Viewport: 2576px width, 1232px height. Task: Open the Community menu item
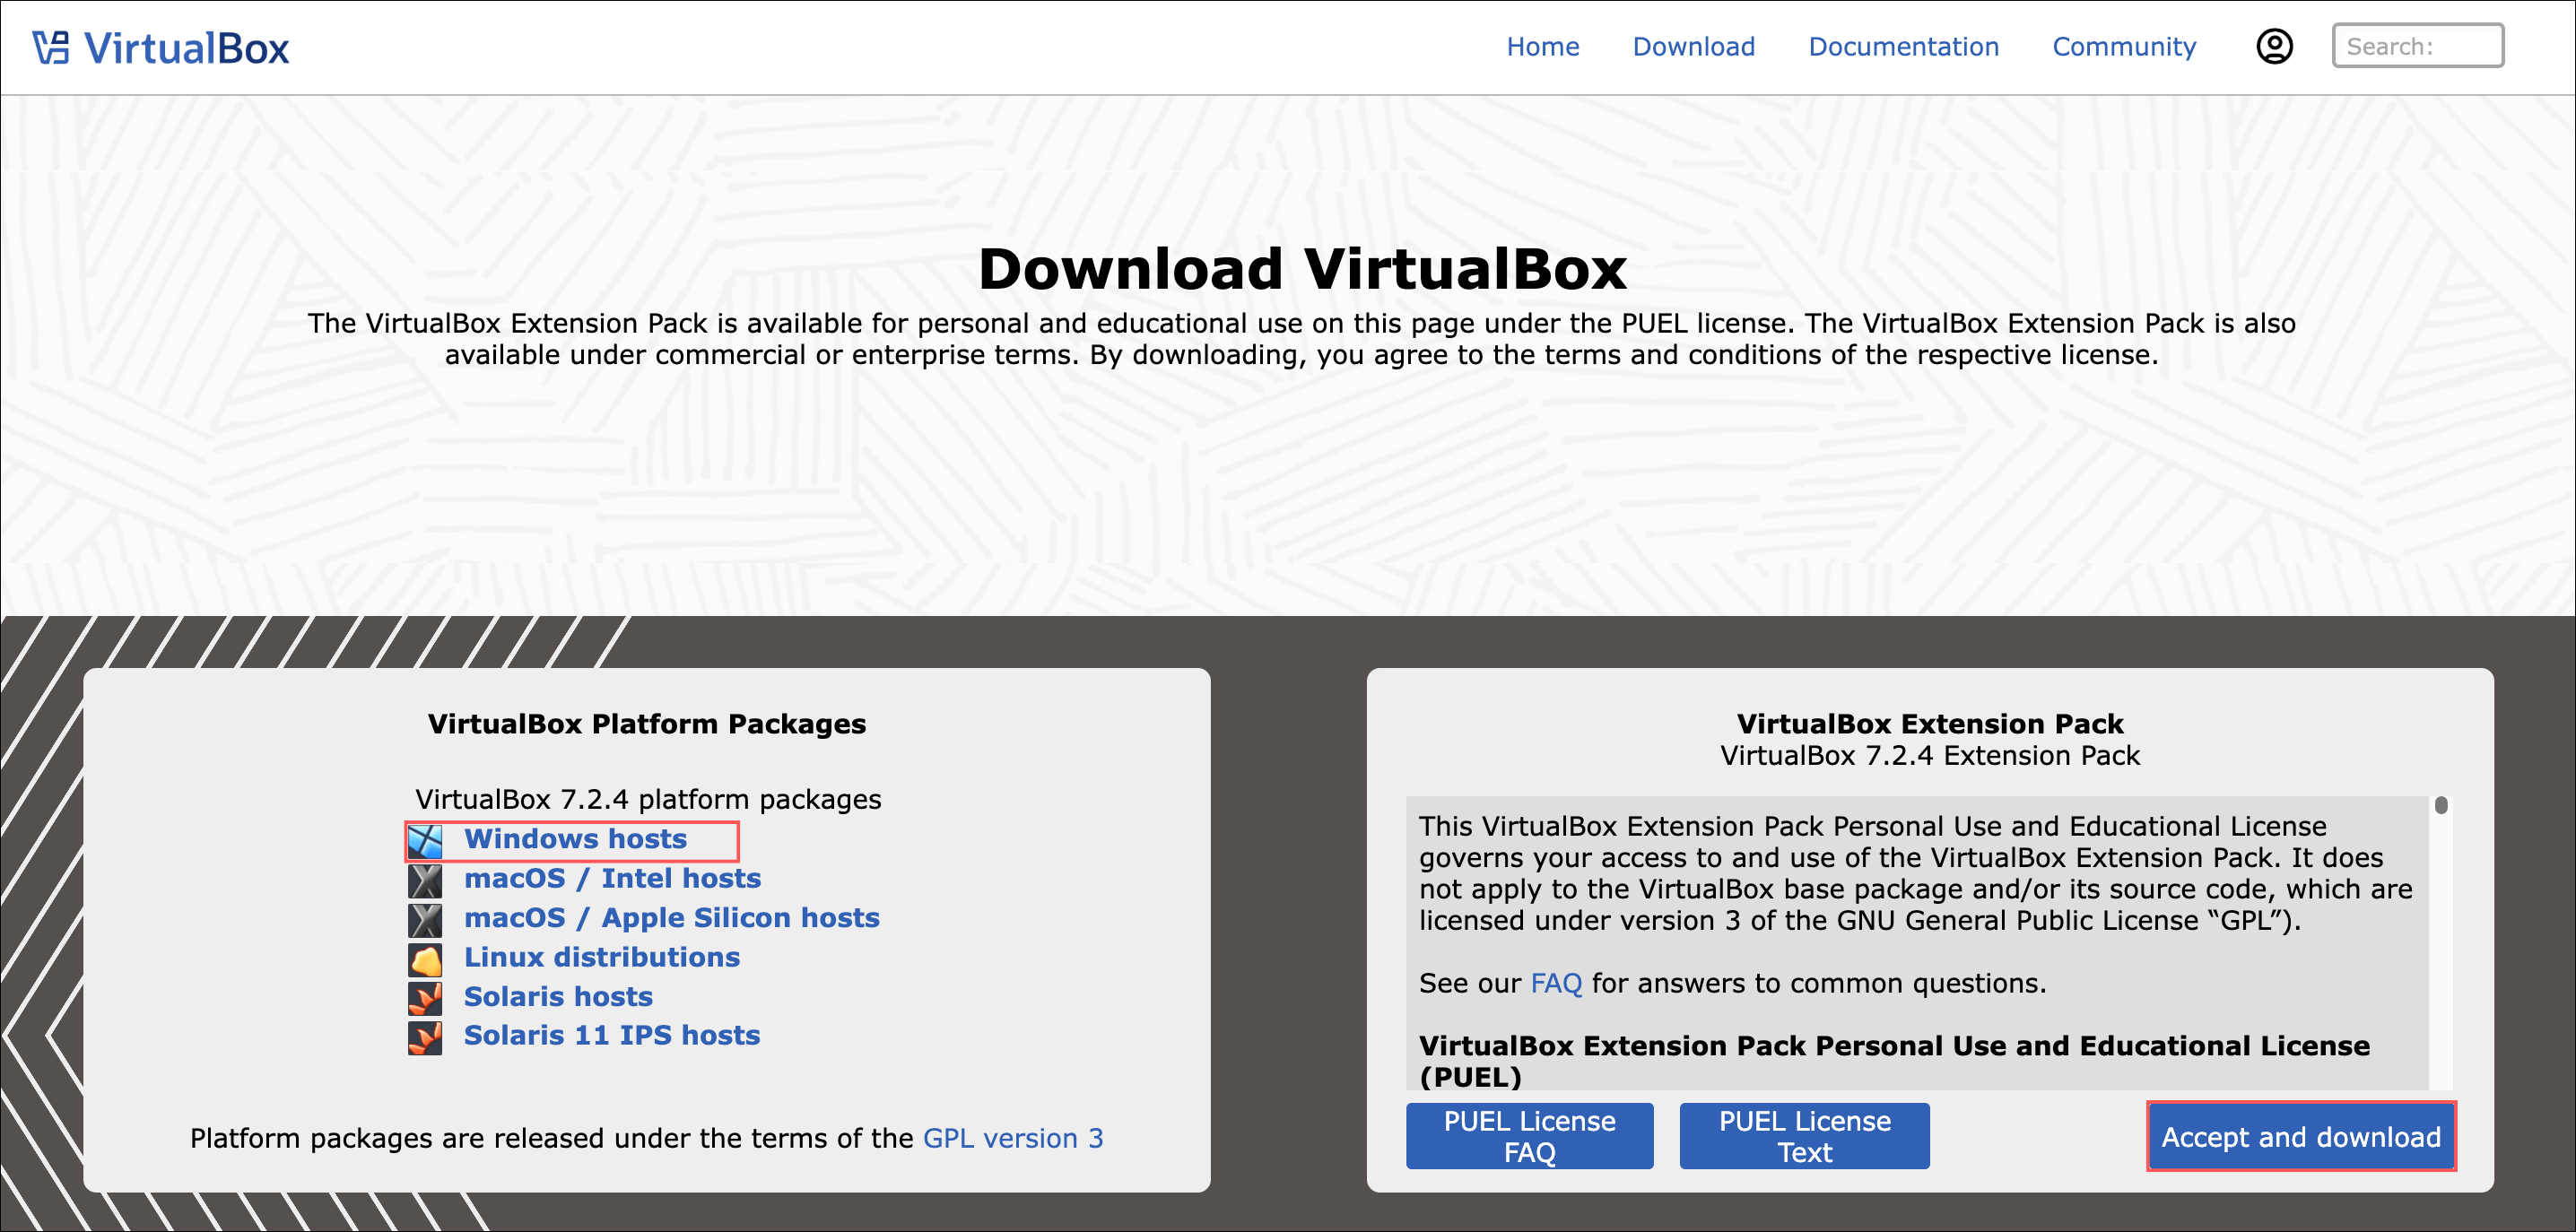click(2123, 46)
